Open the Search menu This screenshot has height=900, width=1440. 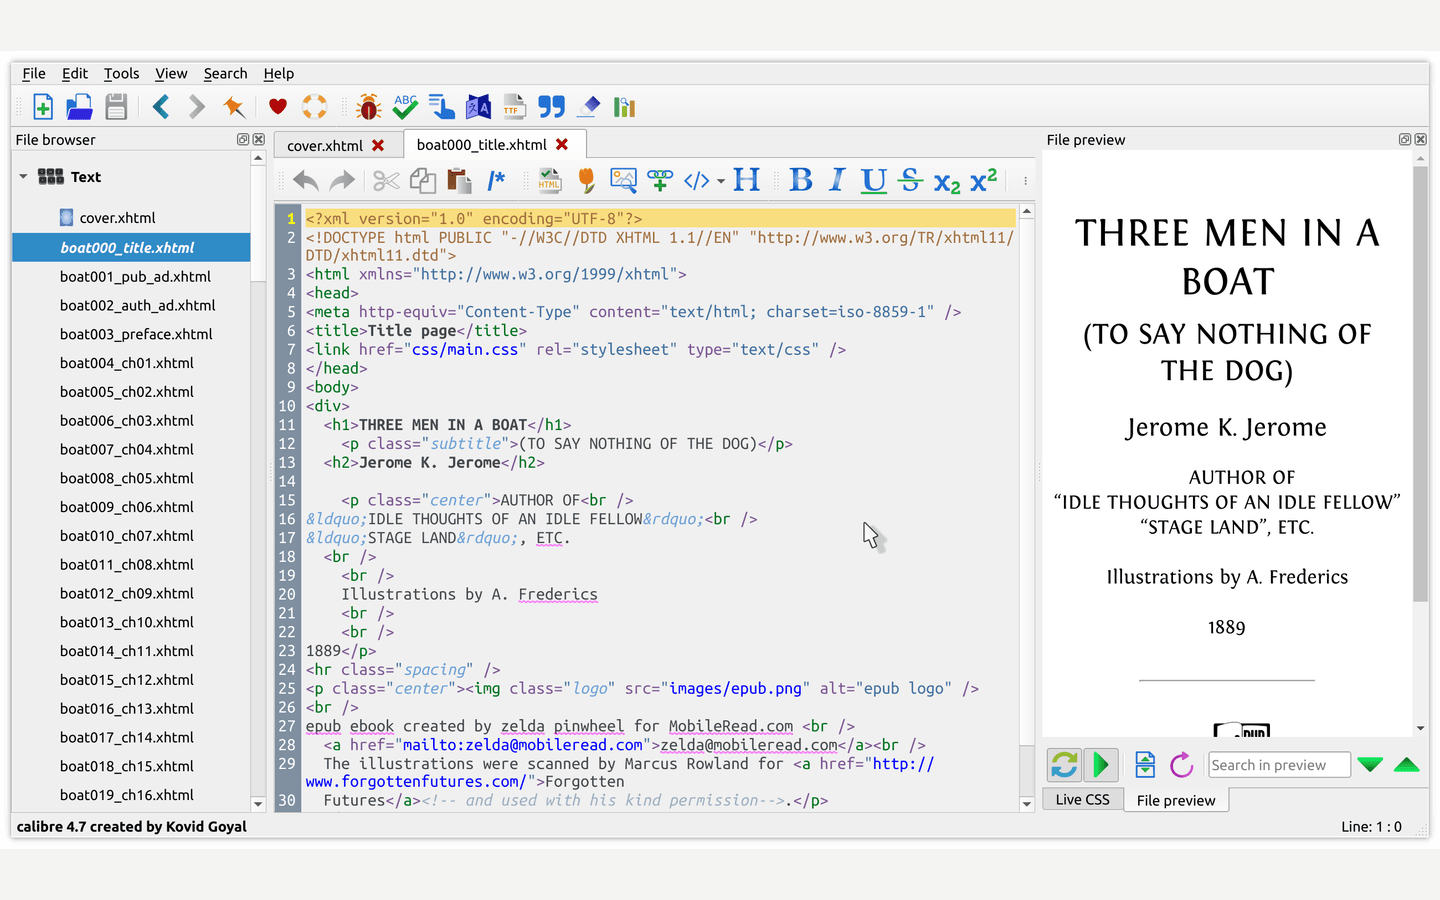coord(225,73)
